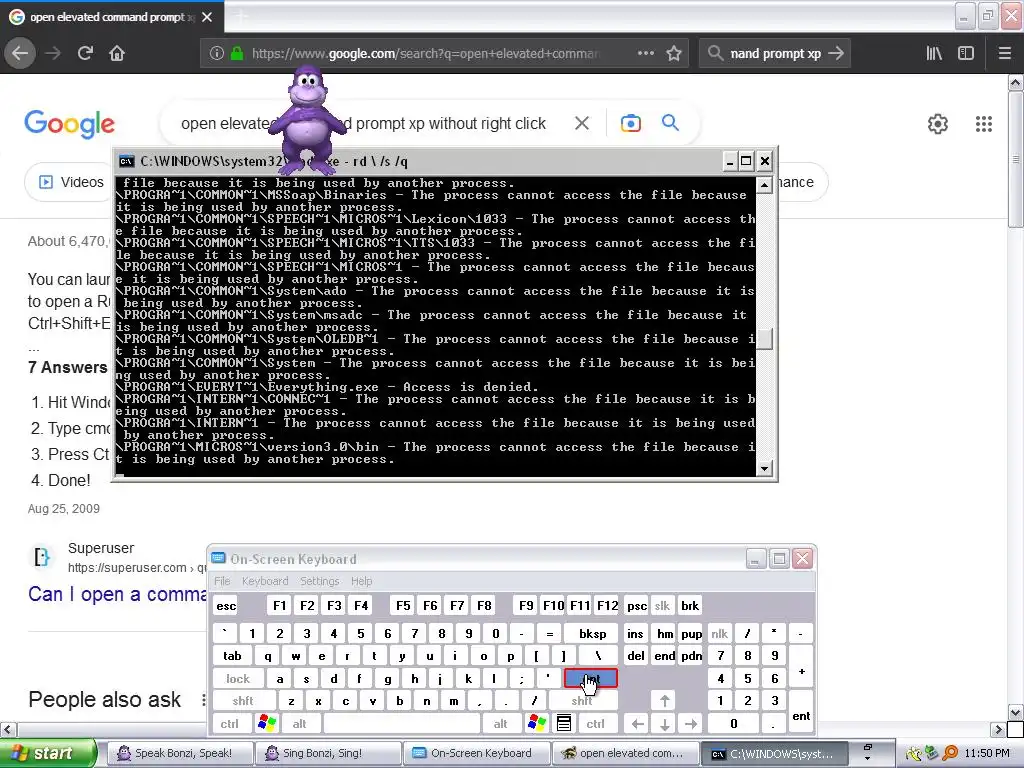Search by image using camera icon
The width and height of the screenshot is (1024, 768).
(x=630, y=123)
